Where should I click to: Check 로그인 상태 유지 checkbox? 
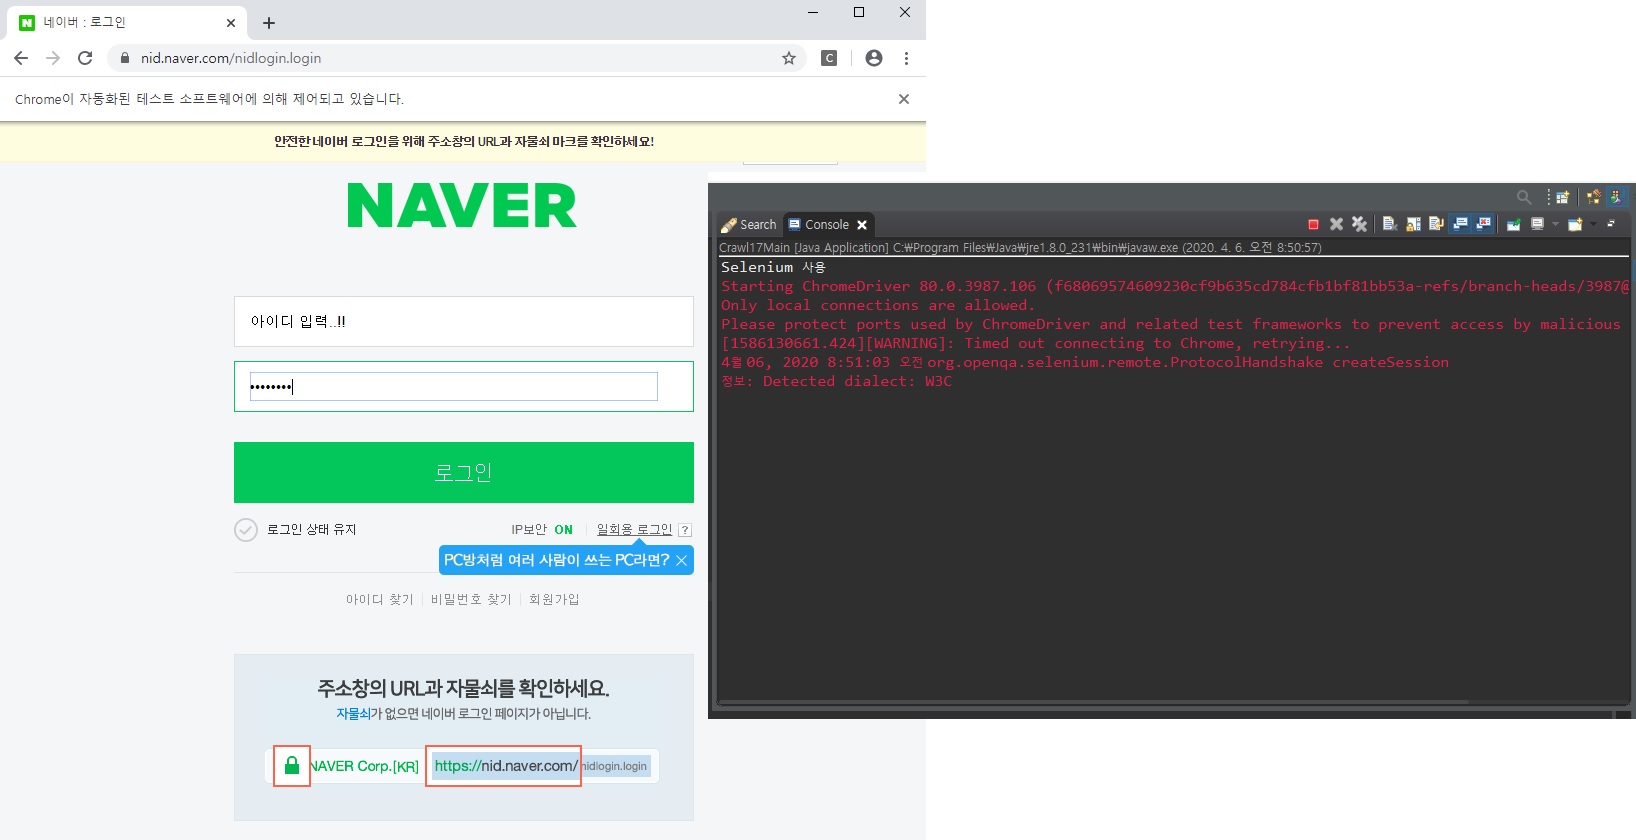click(x=246, y=530)
